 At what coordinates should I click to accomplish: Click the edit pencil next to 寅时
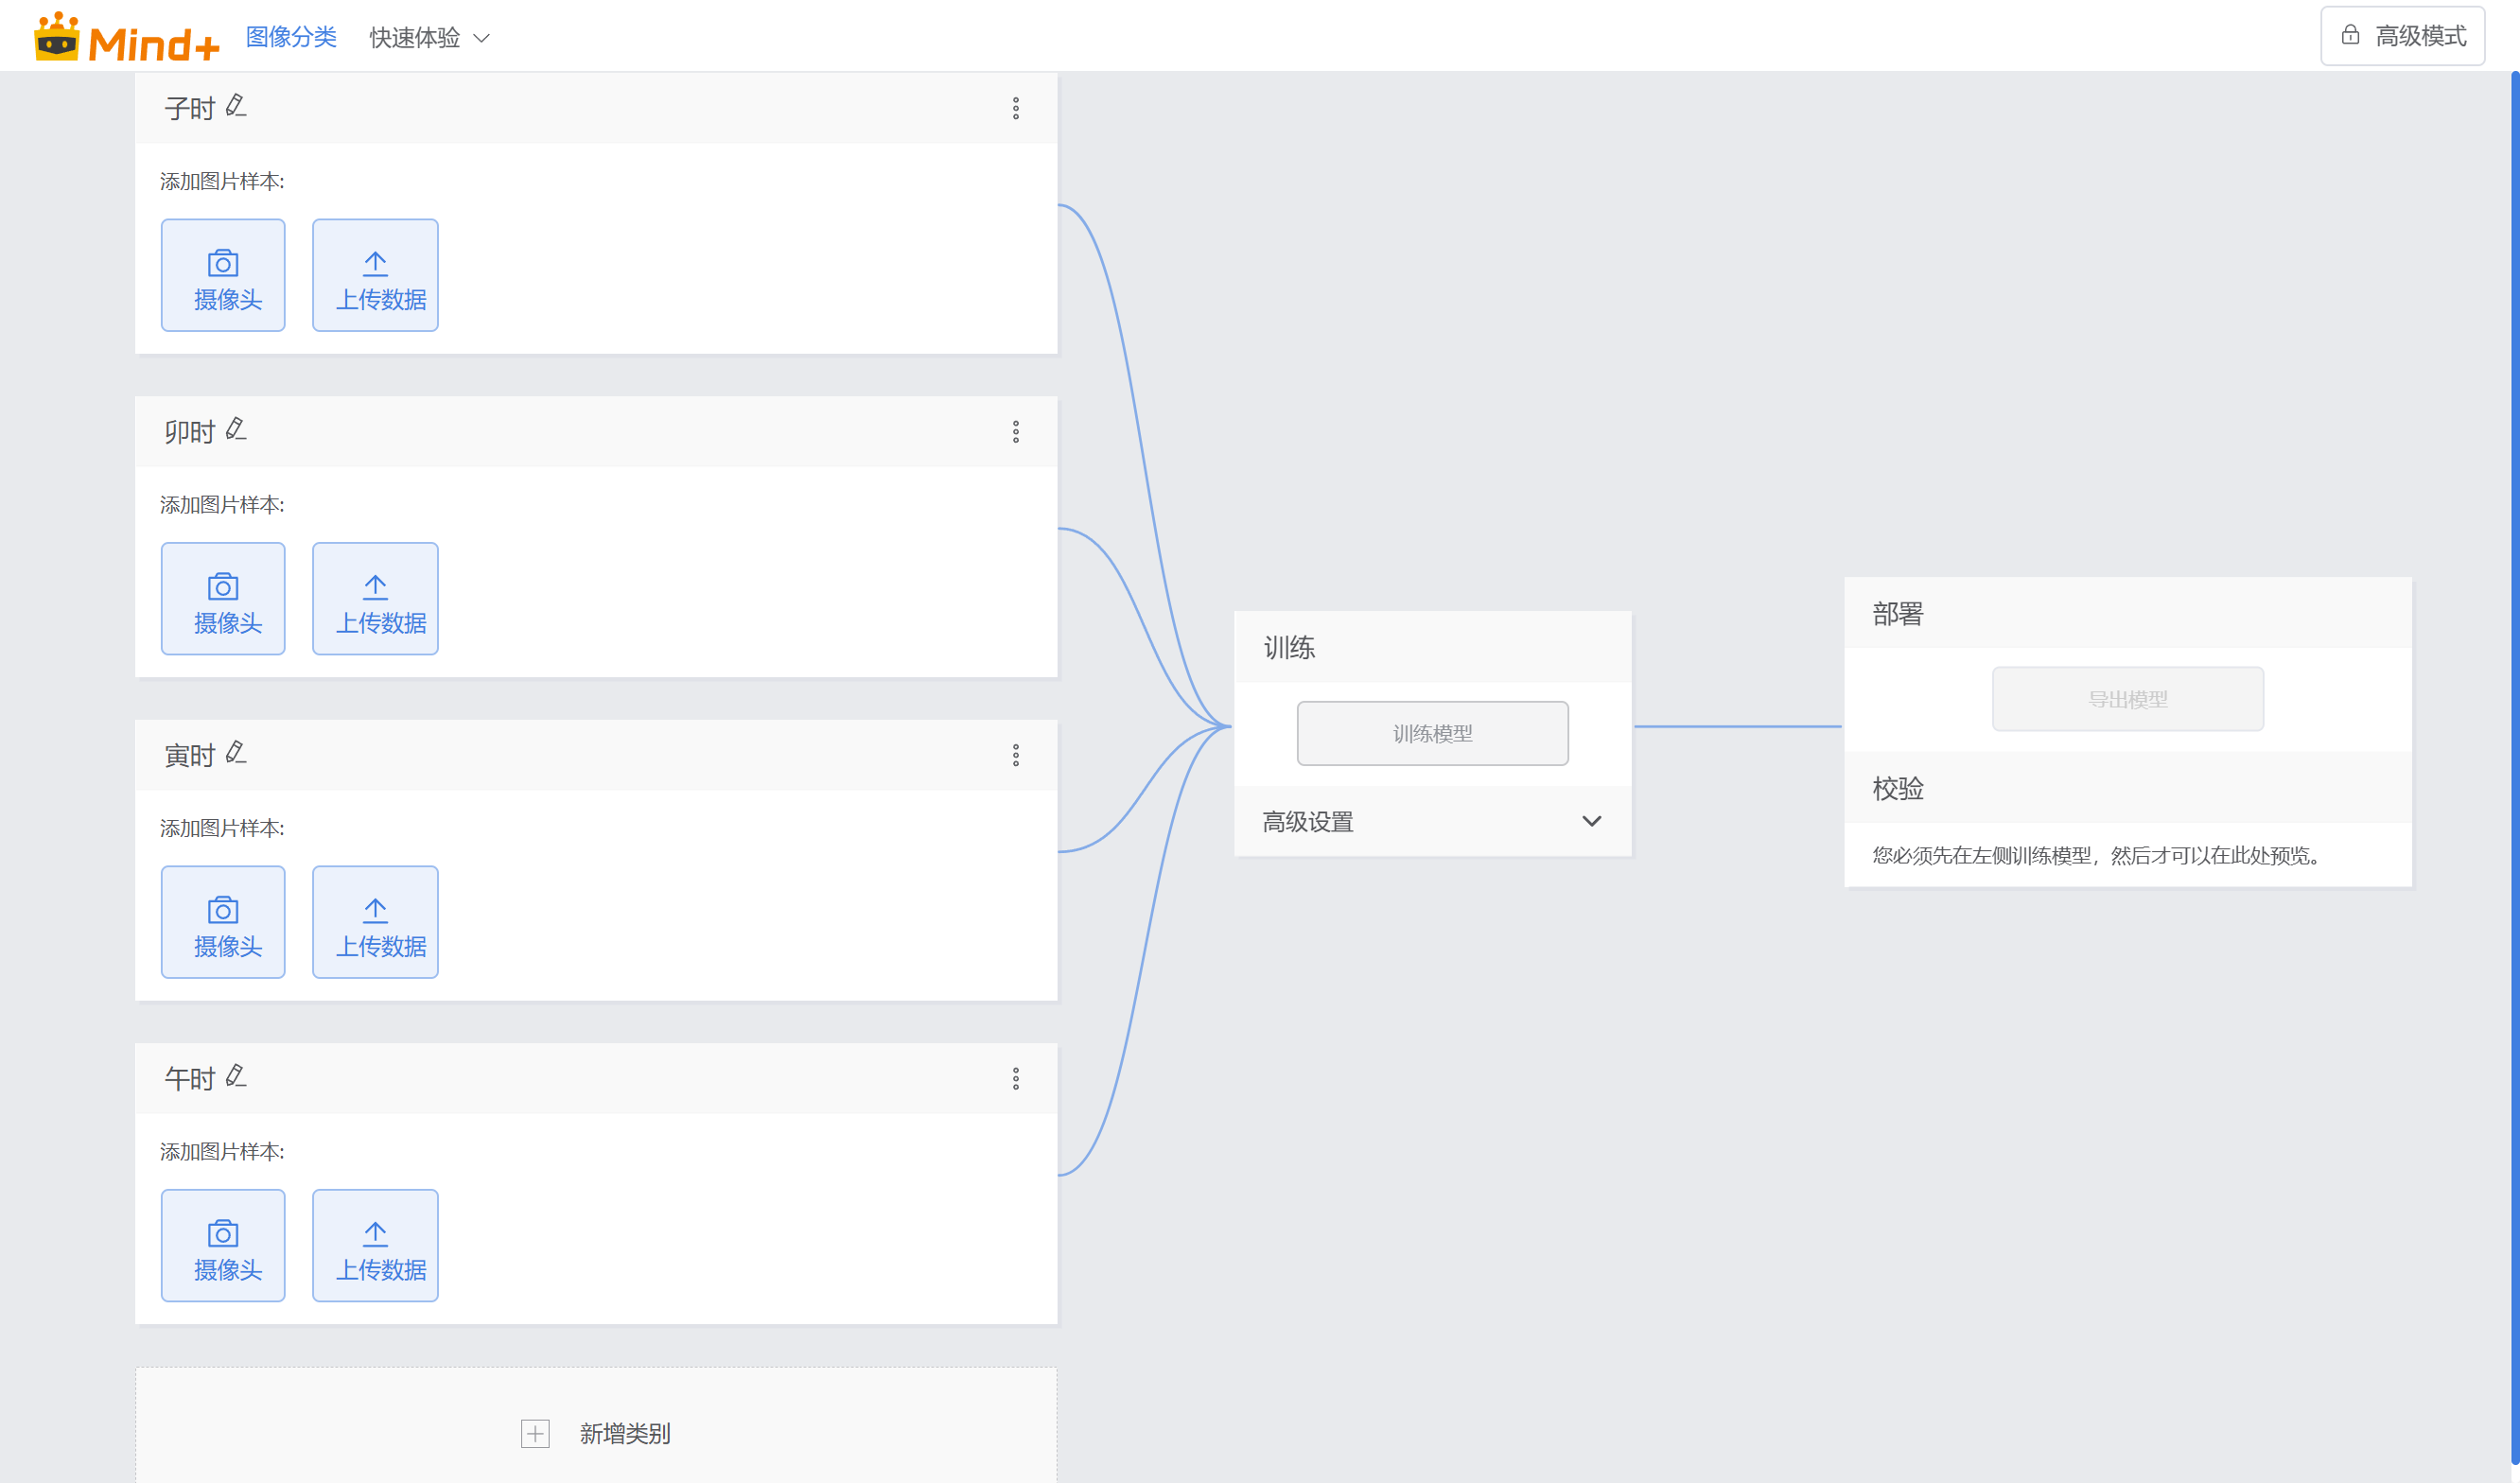coord(236,753)
